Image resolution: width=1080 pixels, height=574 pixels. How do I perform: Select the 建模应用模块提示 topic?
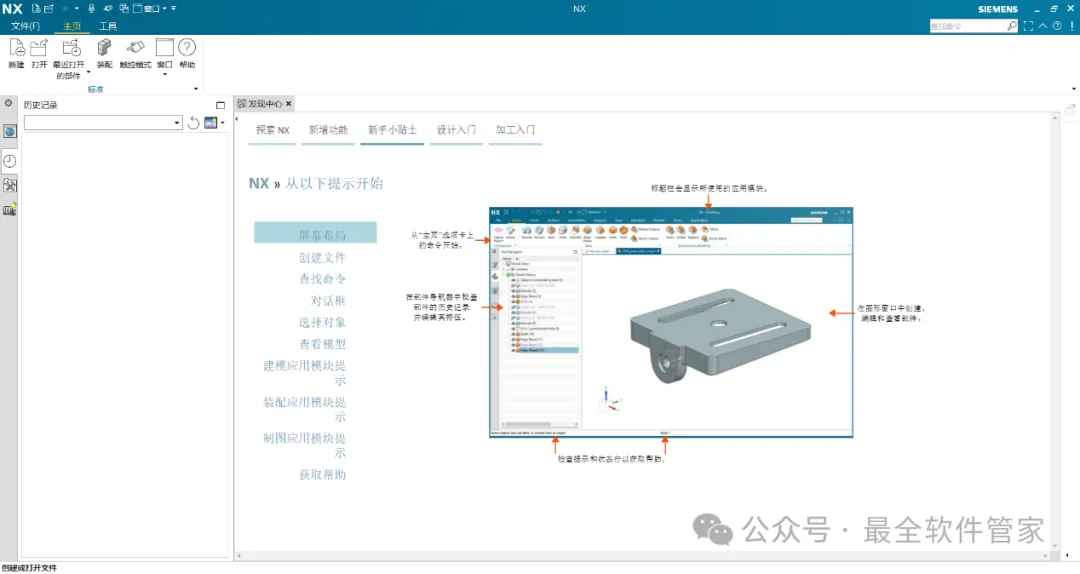tap(304, 373)
